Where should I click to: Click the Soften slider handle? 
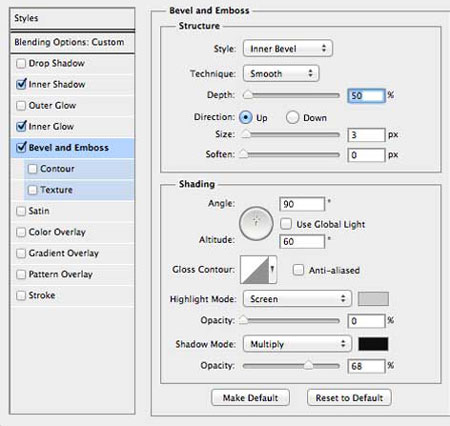[244, 154]
